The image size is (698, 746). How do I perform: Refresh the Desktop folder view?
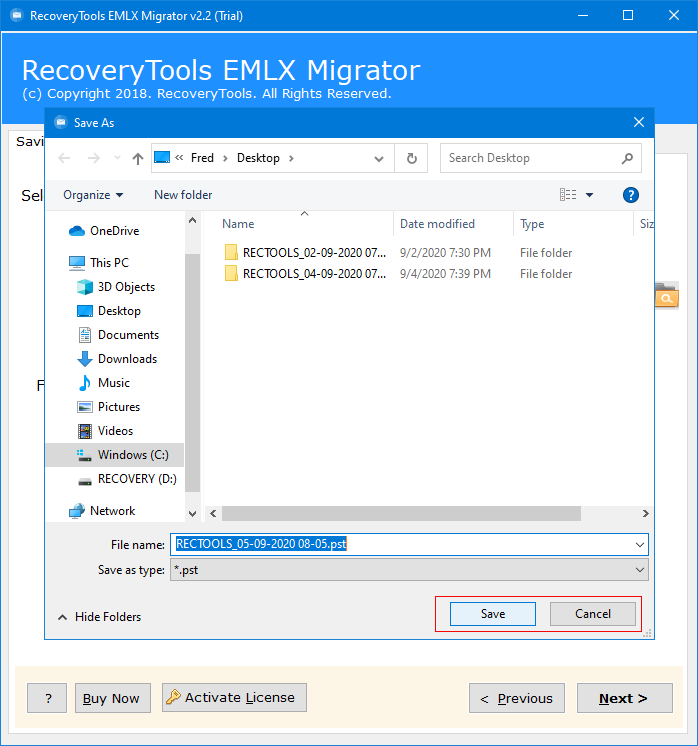pyautogui.click(x=412, y=158)
